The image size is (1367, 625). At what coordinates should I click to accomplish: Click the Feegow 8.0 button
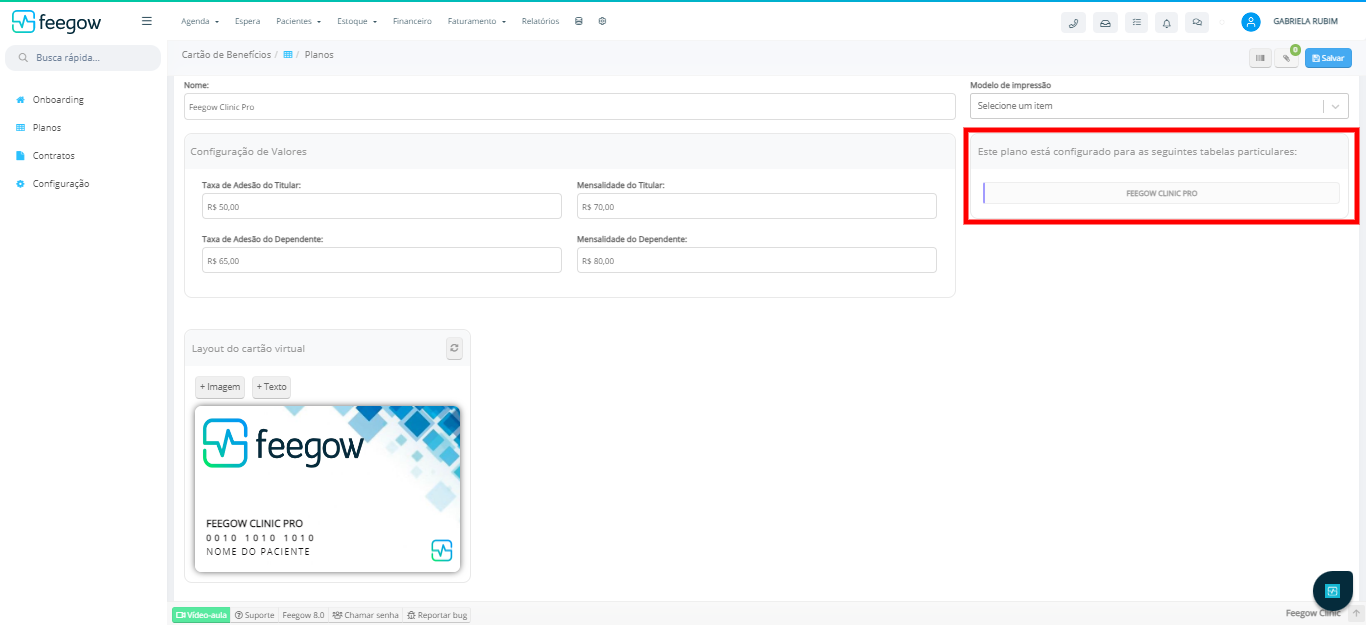[303, 615]
